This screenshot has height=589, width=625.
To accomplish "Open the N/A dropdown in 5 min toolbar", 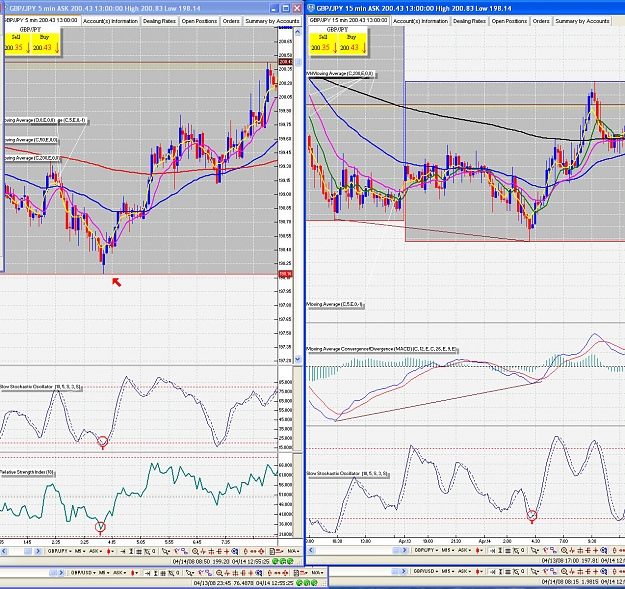I will click(294, 551).
